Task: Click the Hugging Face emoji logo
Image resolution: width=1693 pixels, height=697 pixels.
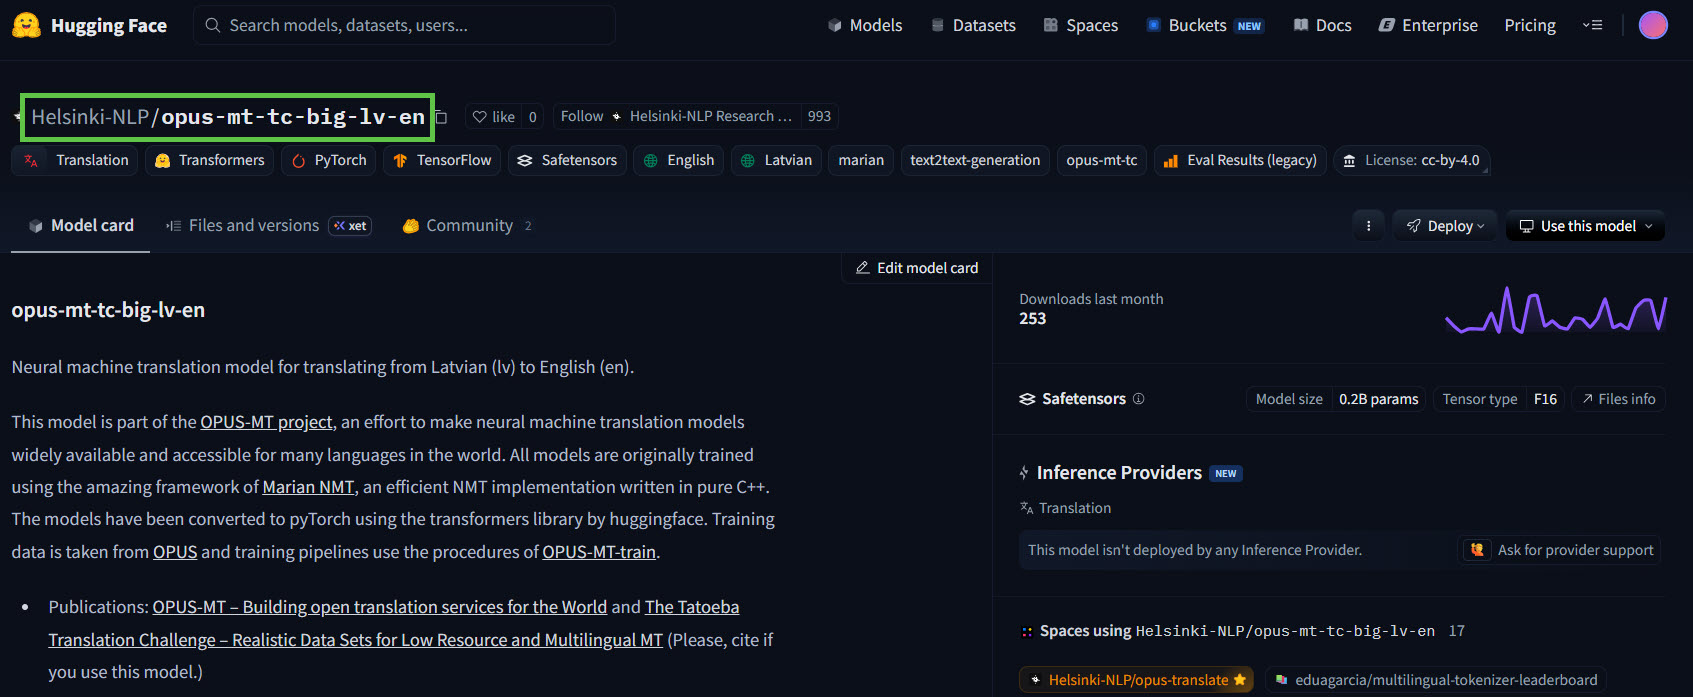Action: 26,25
